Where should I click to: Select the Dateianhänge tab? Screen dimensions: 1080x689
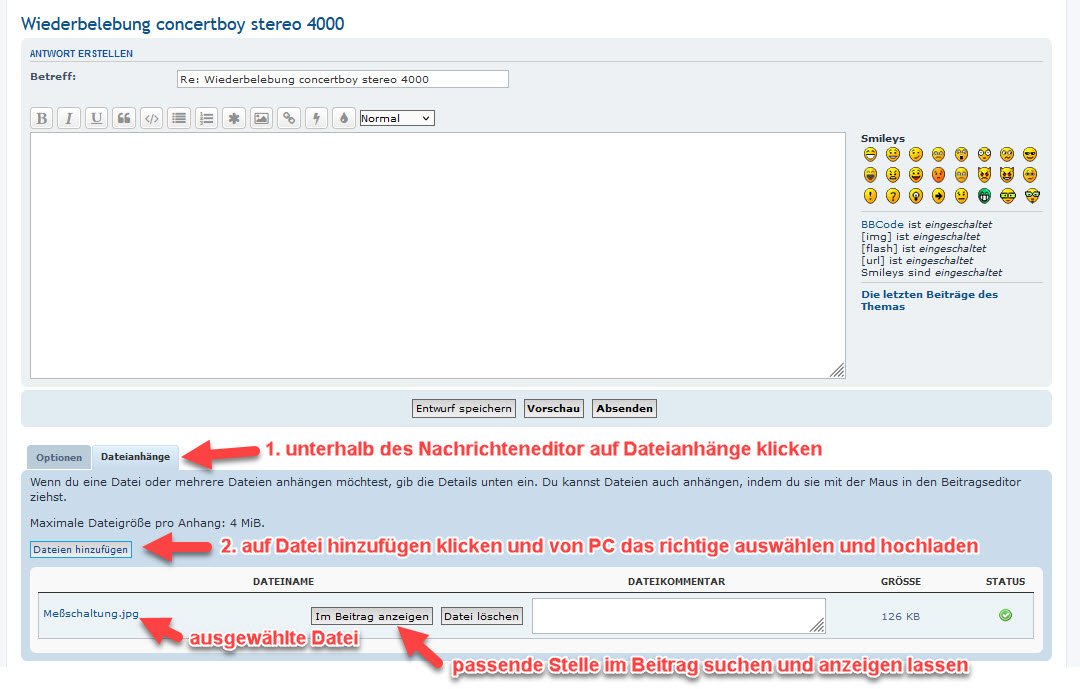135,458
